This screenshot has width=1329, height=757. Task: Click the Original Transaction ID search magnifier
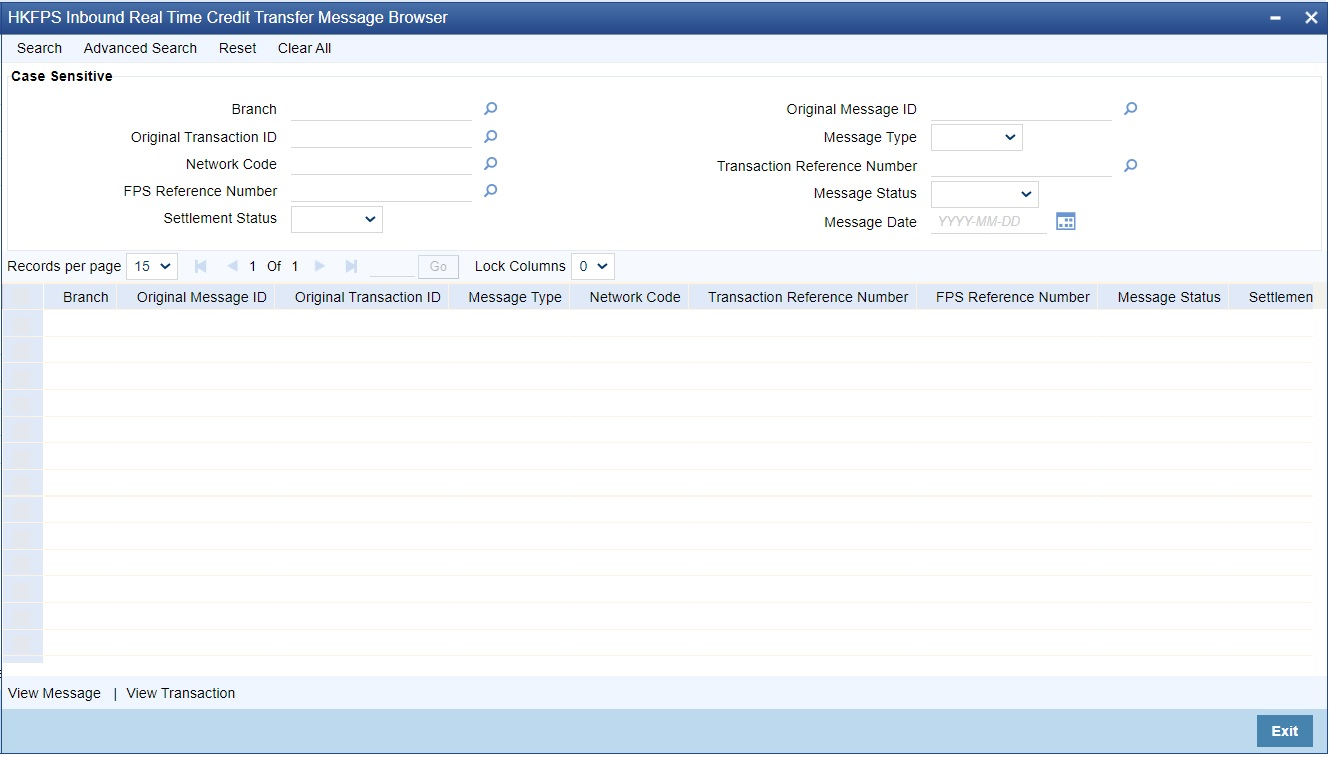(x=490, y=135)
